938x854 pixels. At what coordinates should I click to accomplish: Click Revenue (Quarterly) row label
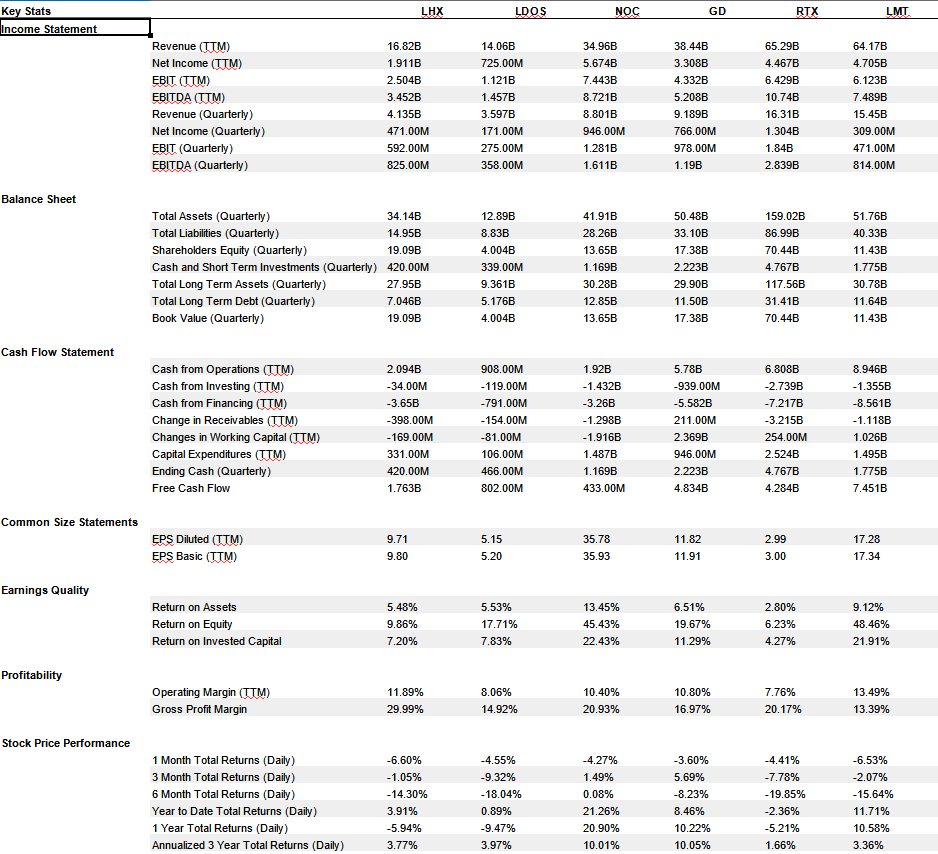[202, 114]
